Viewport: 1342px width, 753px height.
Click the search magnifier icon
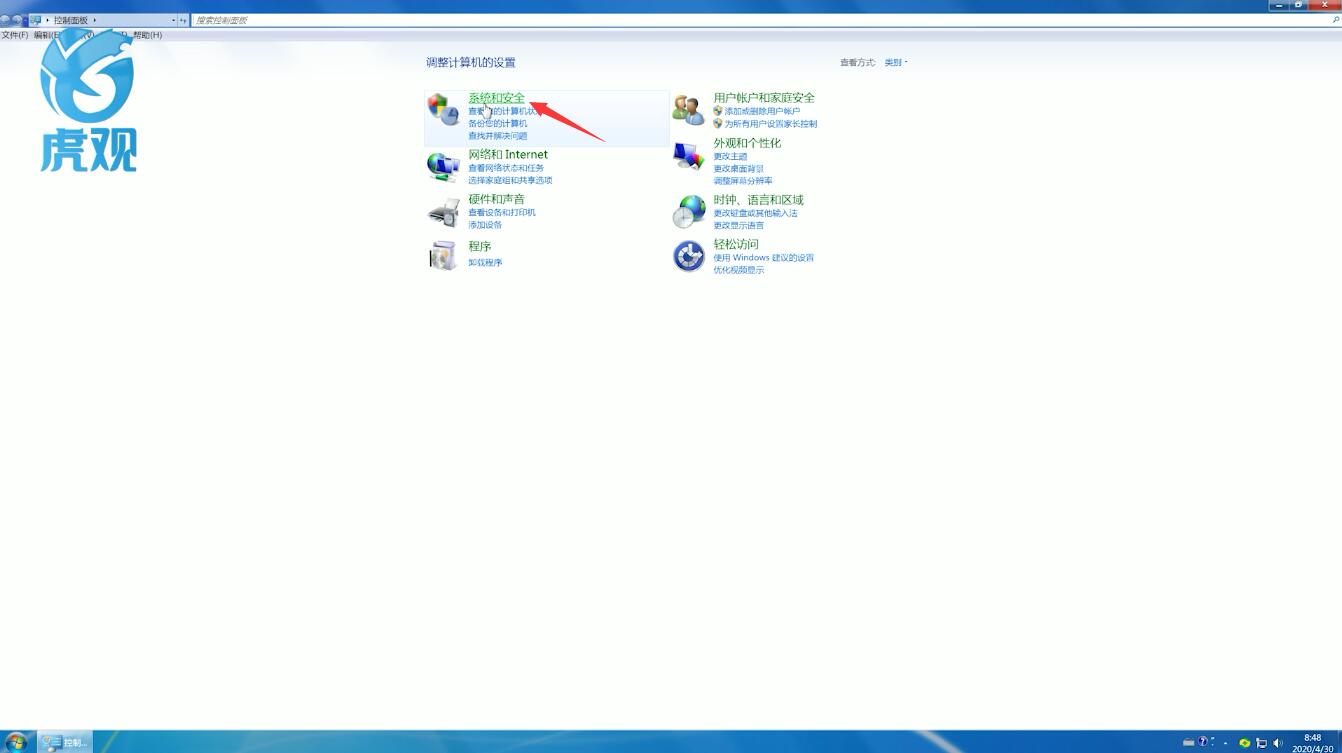point(1335,20)
